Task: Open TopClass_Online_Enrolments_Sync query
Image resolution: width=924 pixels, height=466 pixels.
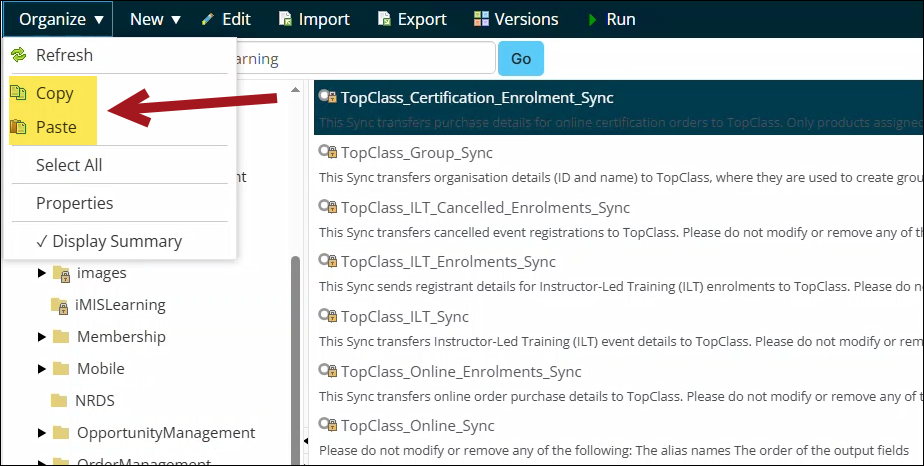Action: 461,372
